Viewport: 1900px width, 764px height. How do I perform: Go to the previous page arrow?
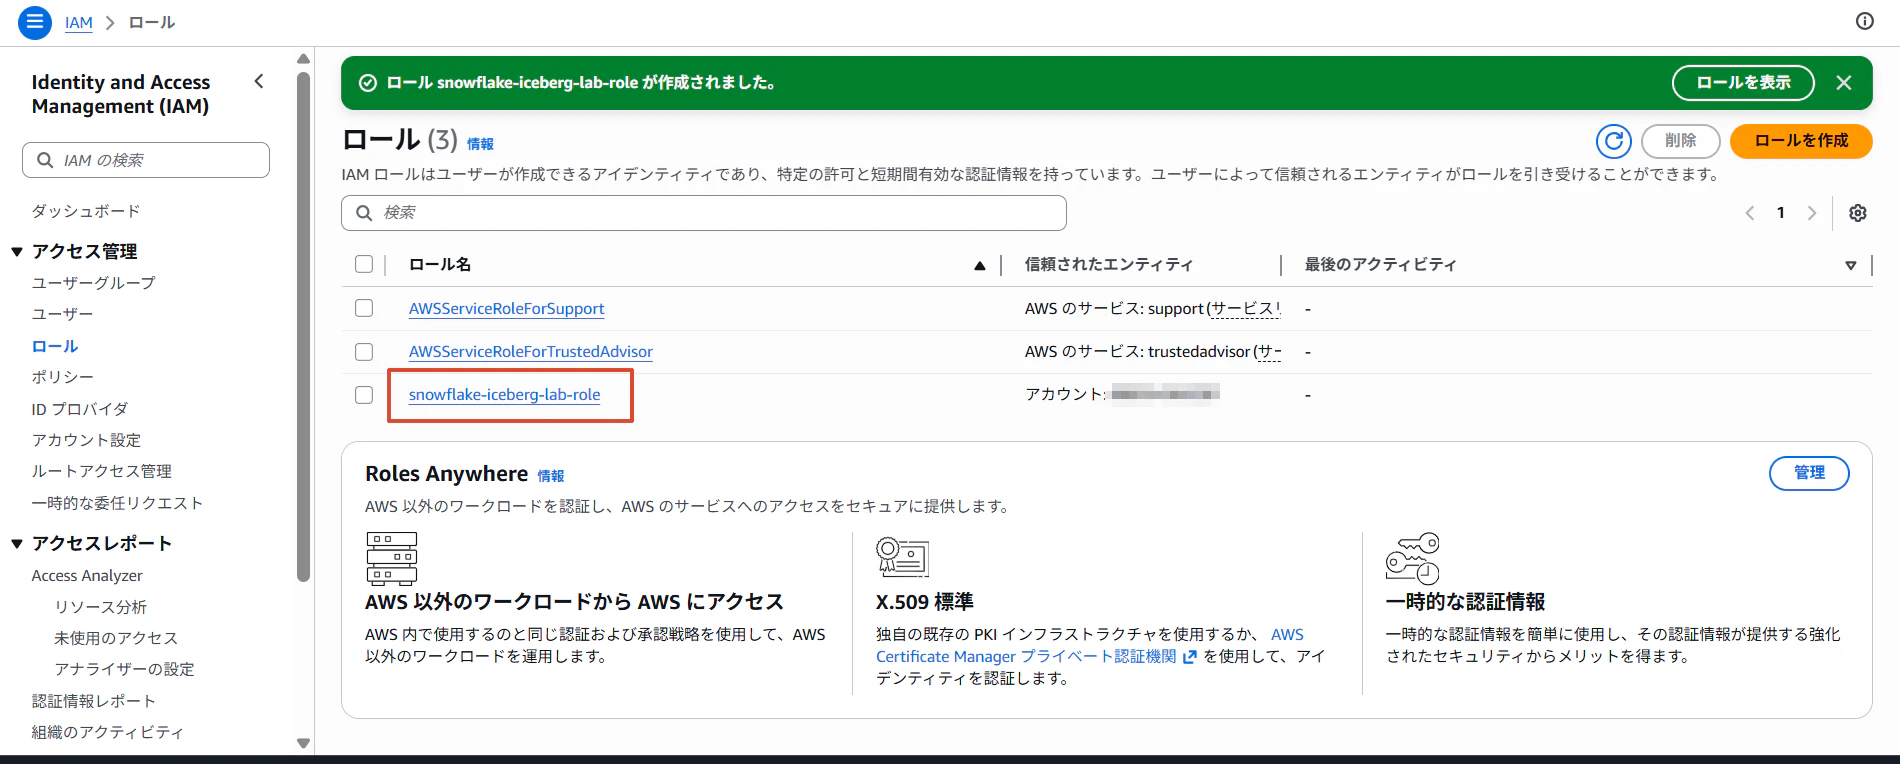click(1750, 213)
